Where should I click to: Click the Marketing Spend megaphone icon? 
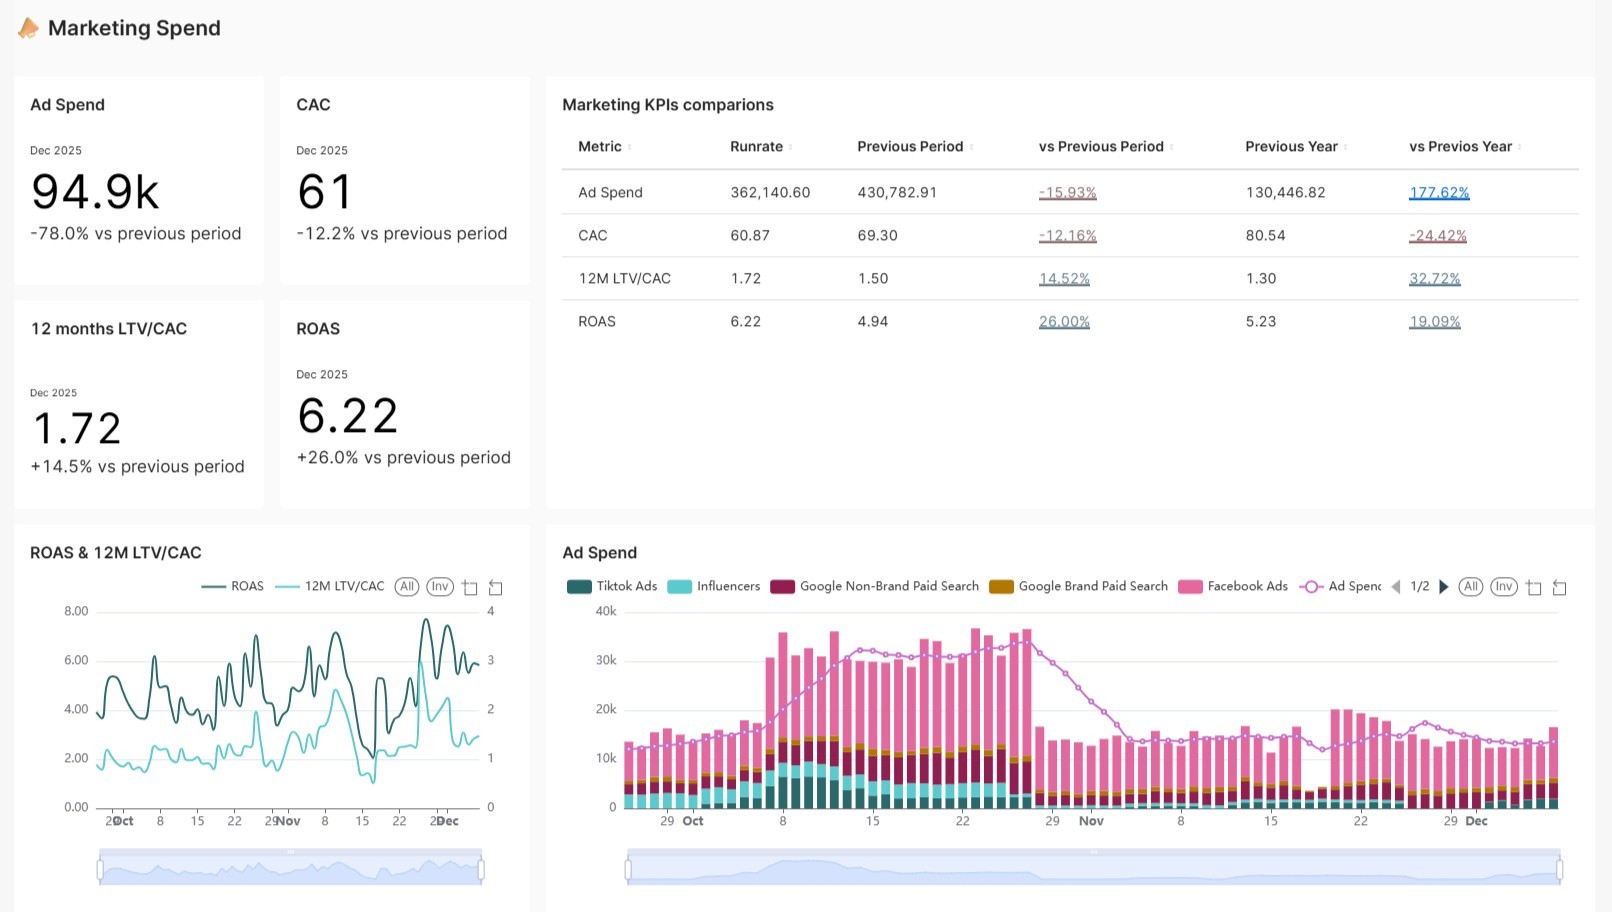click(29, 28)
